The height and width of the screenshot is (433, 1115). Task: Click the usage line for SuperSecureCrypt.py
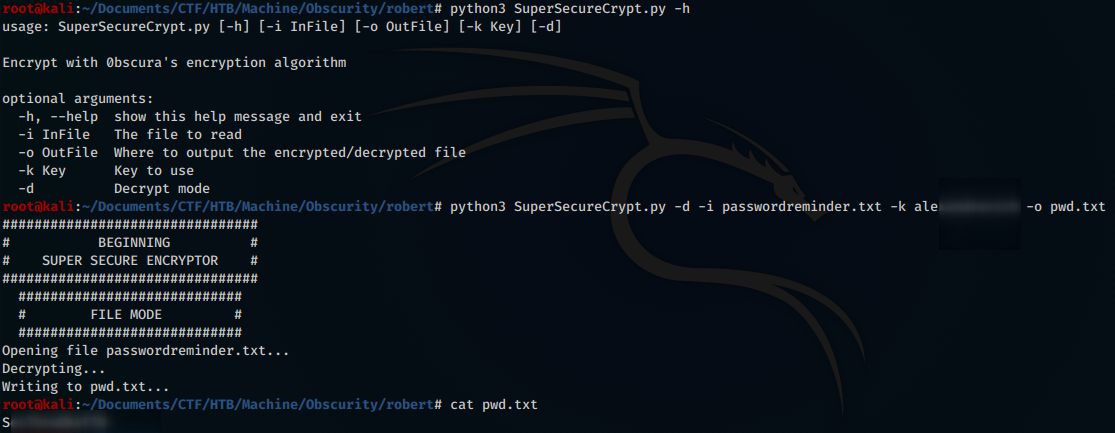[282, 27]
